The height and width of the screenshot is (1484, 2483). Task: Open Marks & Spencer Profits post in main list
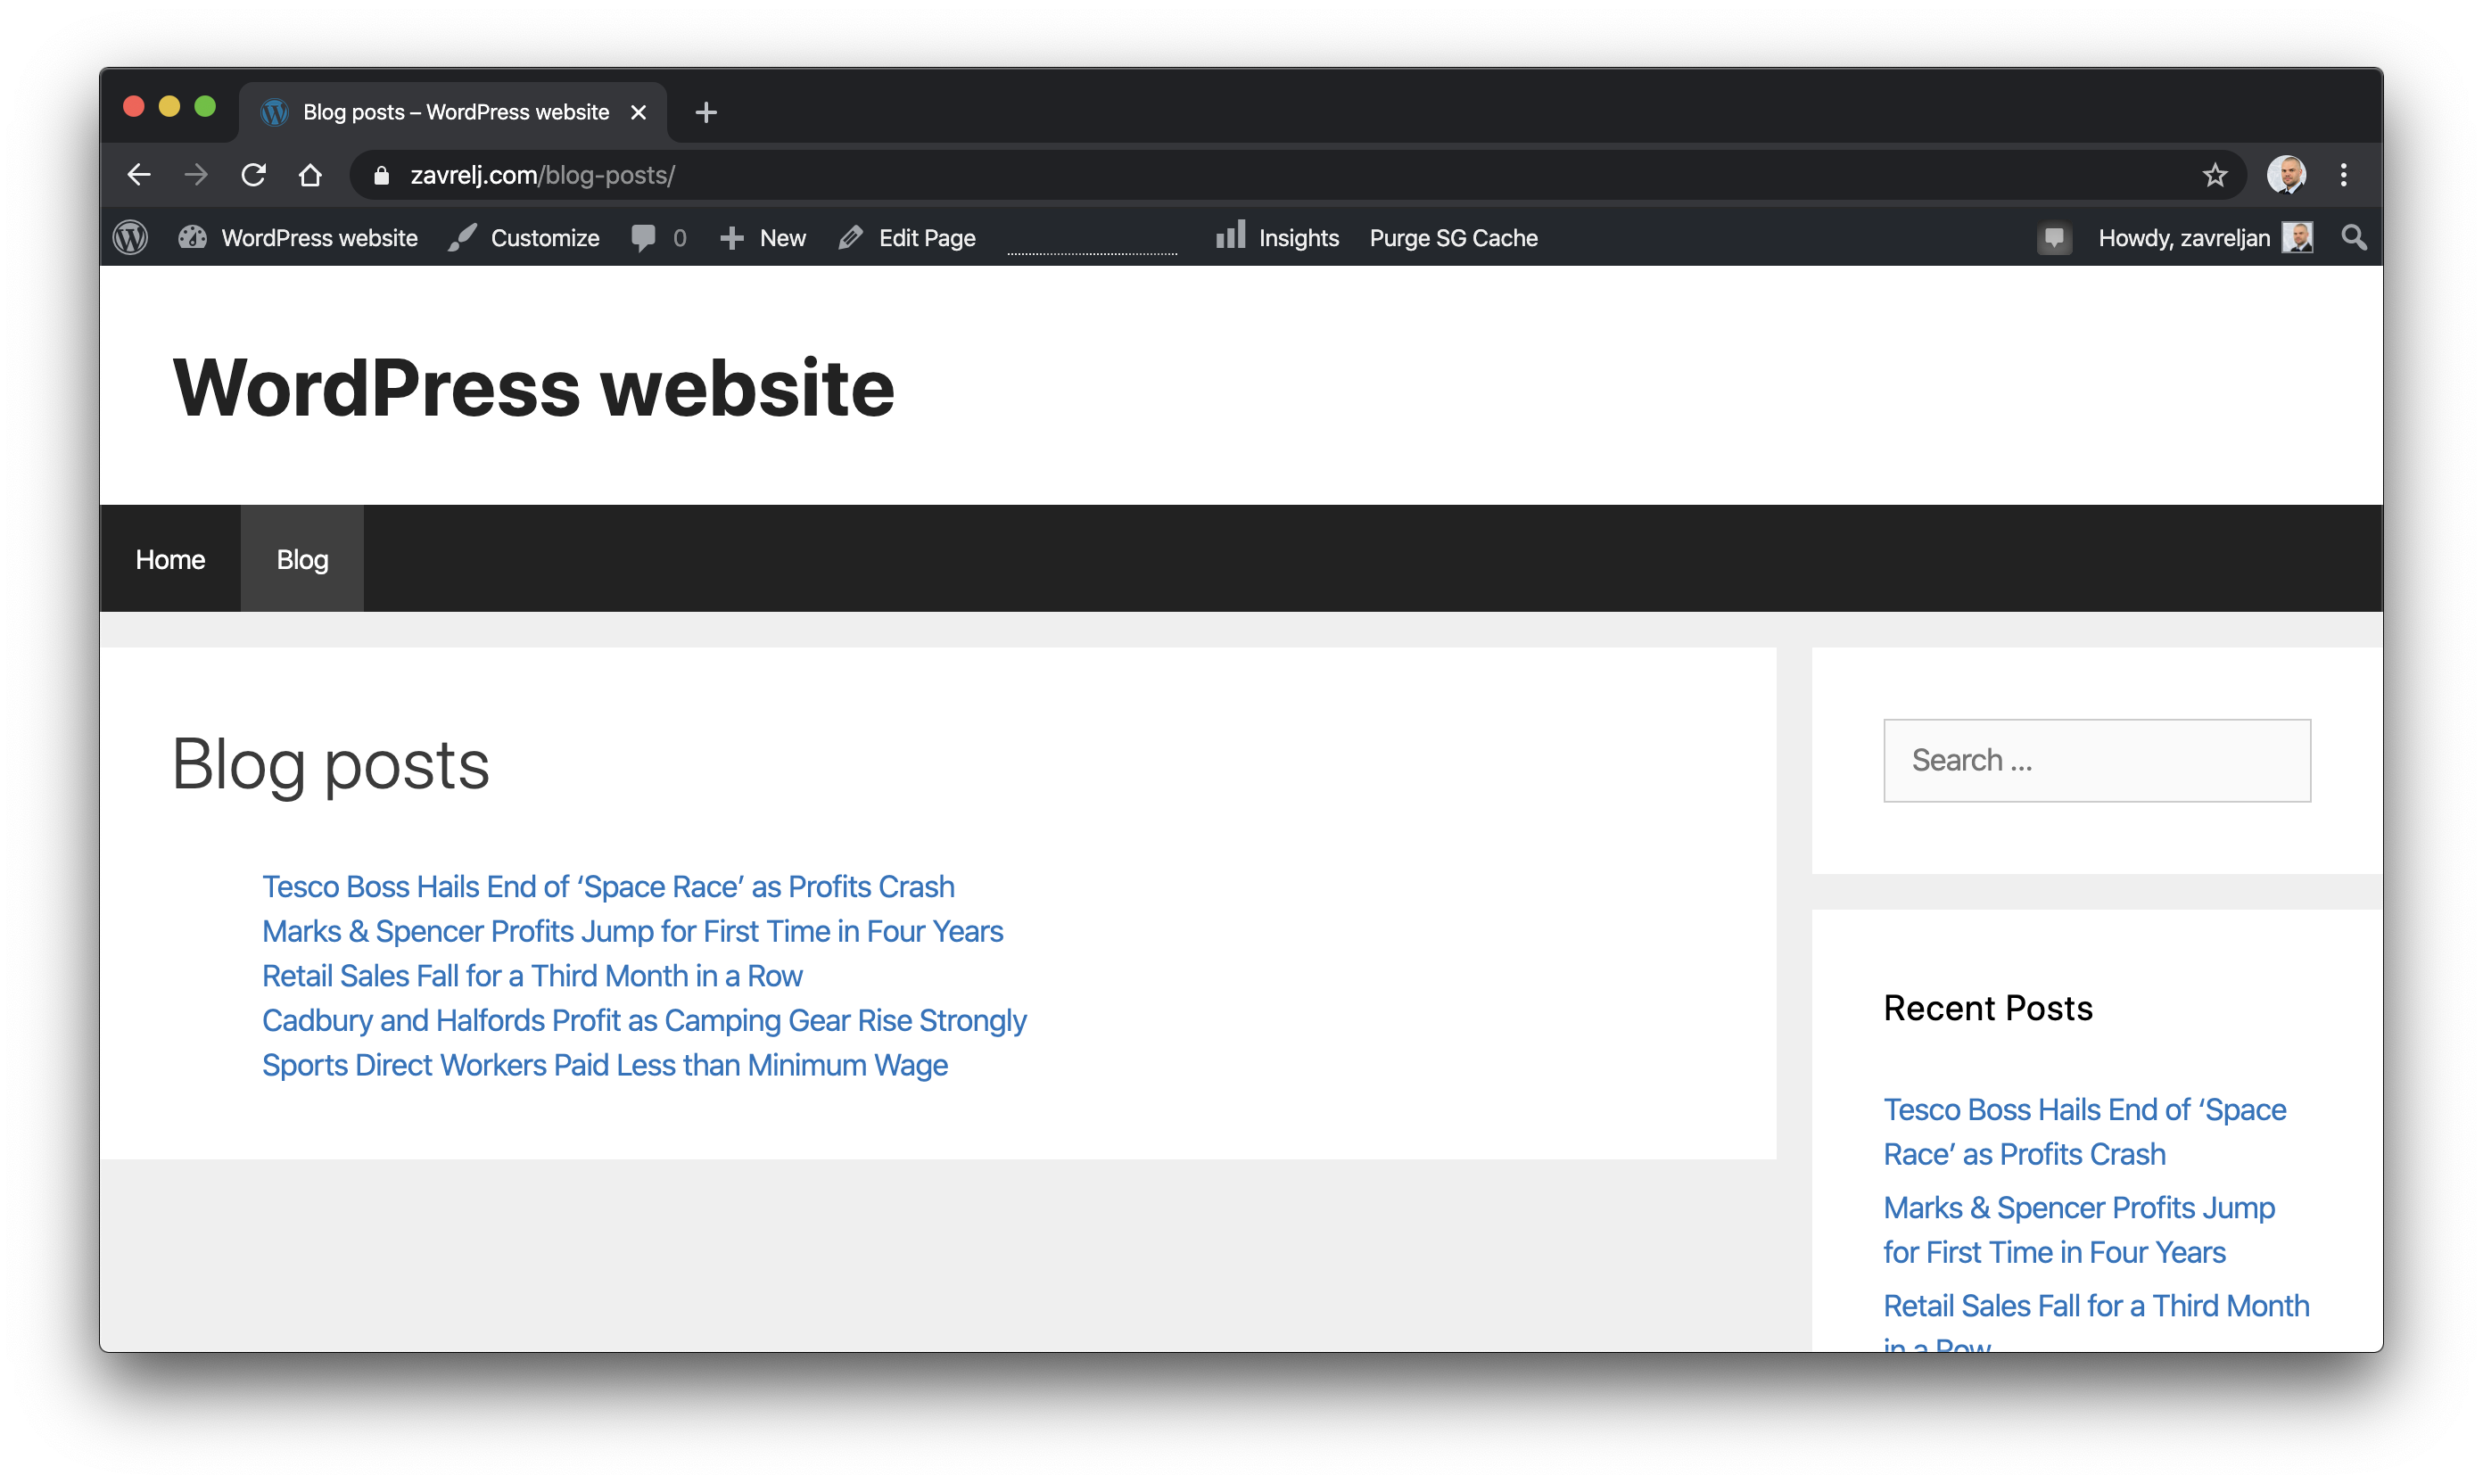point(632,931)
